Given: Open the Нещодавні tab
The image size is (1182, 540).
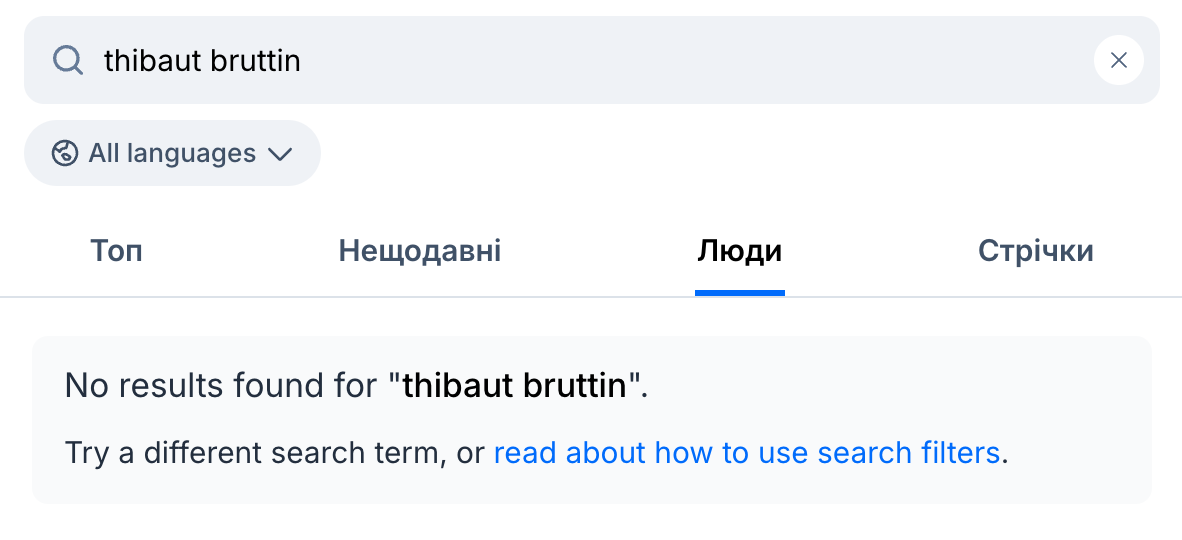Looking at the screenshot, I should click(420, 251).
